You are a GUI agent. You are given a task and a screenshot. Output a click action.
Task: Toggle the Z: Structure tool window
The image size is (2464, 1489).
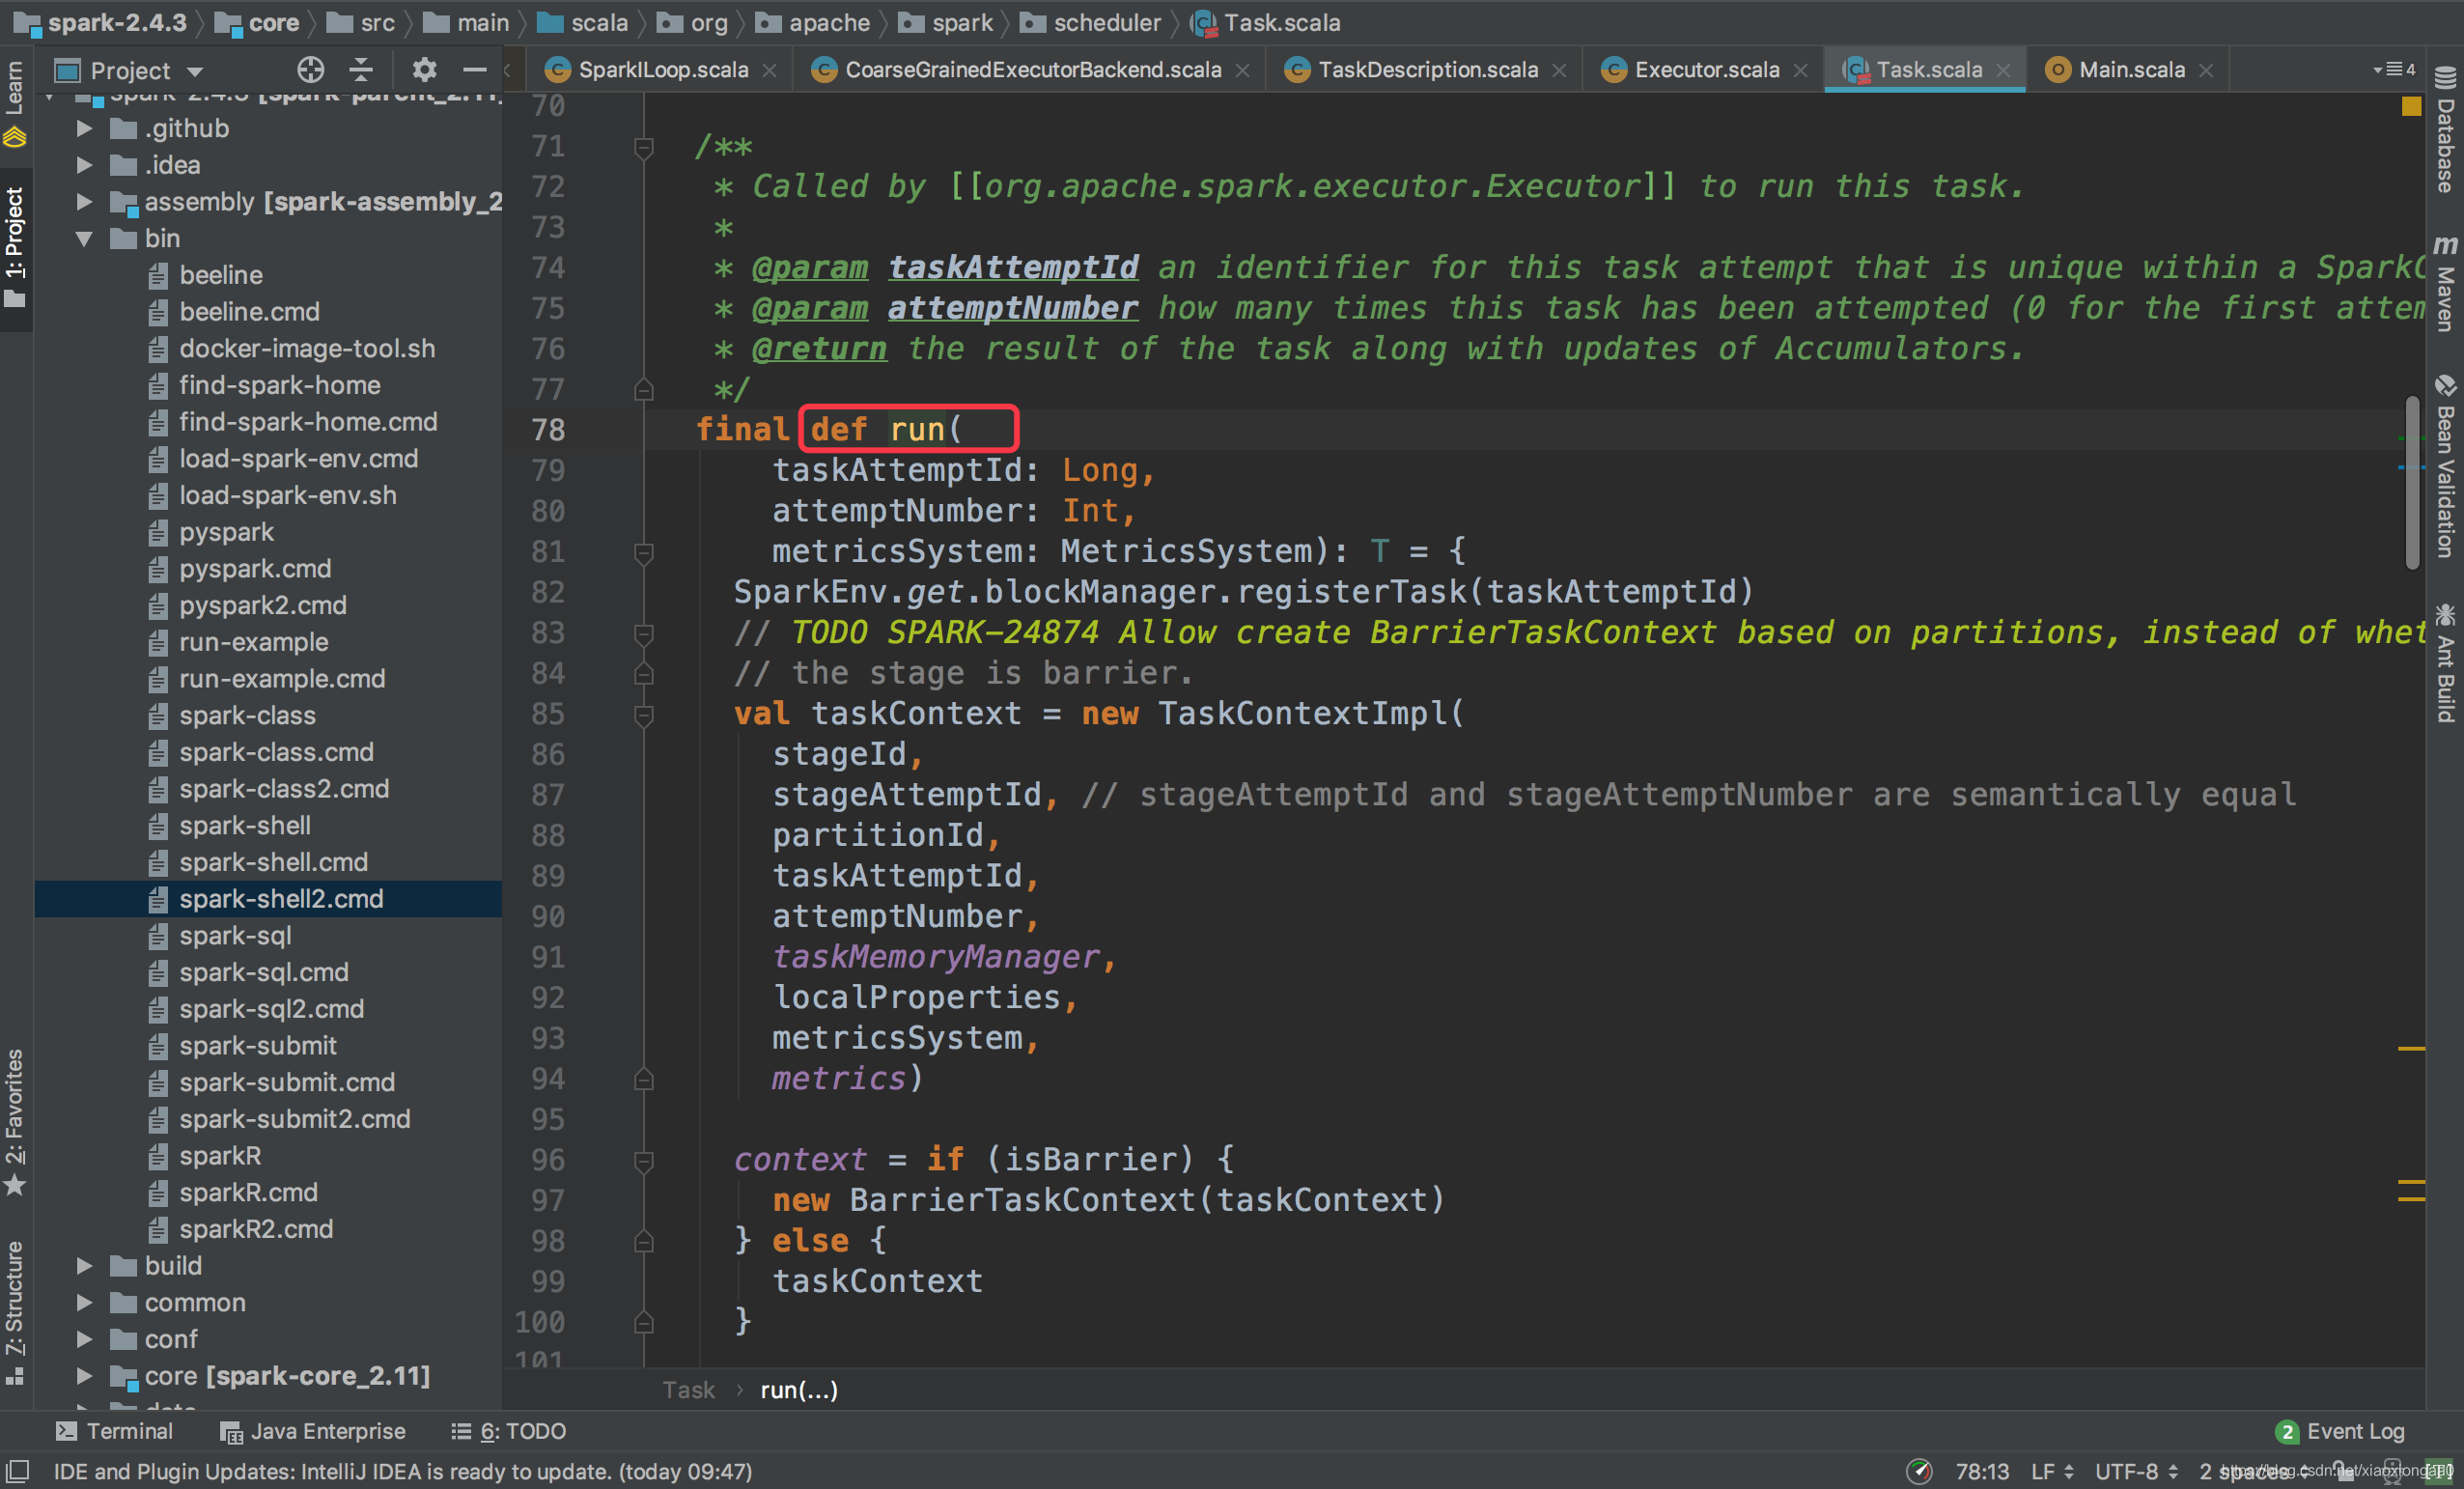(15, 1312)
